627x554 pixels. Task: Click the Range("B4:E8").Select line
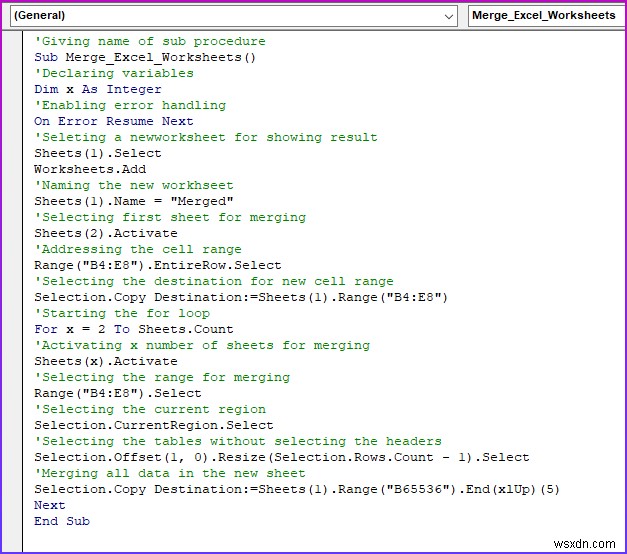[x=118, y=393]
